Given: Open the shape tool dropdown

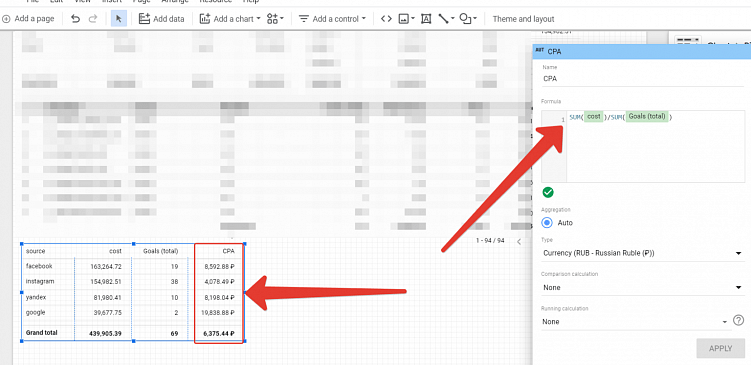Looking at the screenshot, I should point(468,19).
